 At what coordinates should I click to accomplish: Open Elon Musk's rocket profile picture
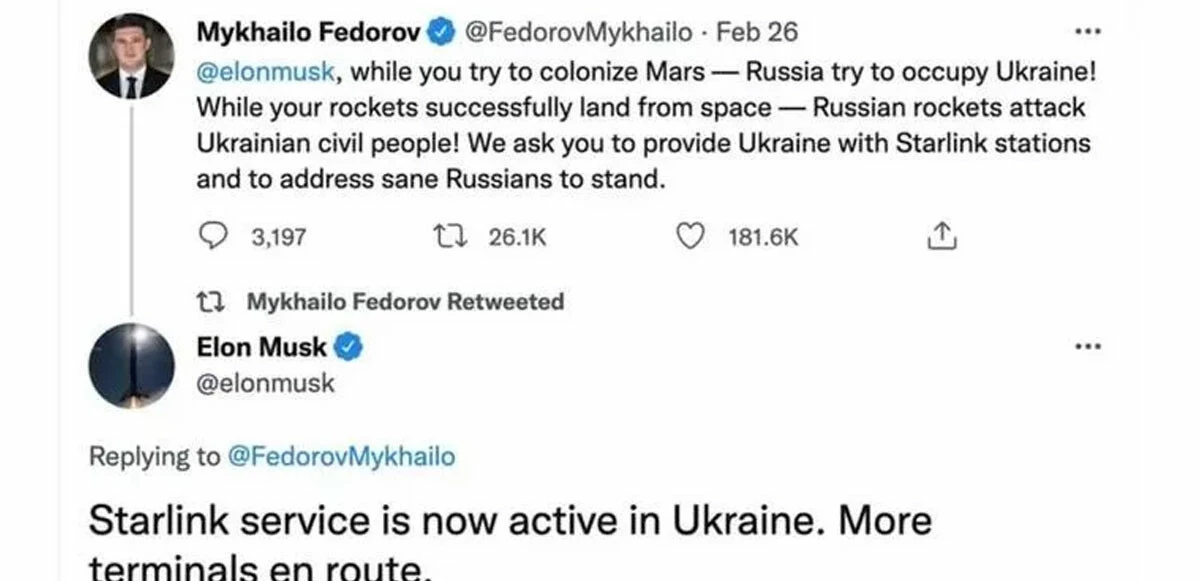130,365
